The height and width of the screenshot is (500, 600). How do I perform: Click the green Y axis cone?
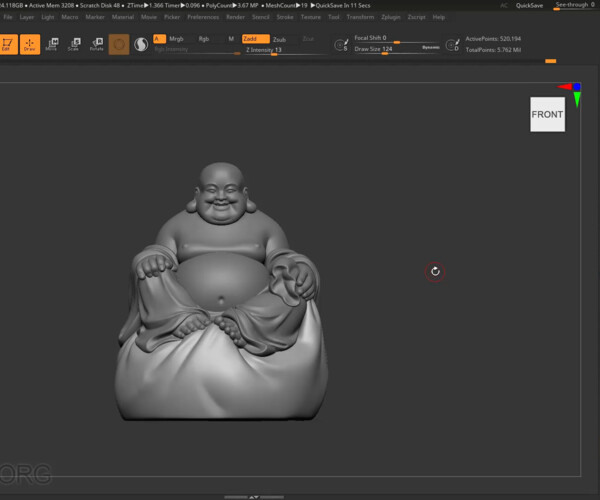[577, 100]
